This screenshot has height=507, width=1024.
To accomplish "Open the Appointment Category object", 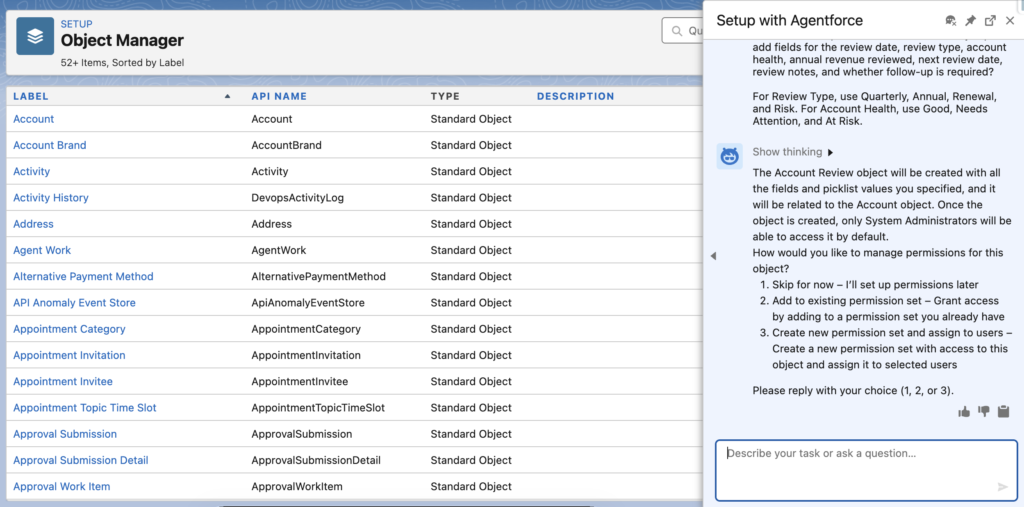I will (69, 329).
